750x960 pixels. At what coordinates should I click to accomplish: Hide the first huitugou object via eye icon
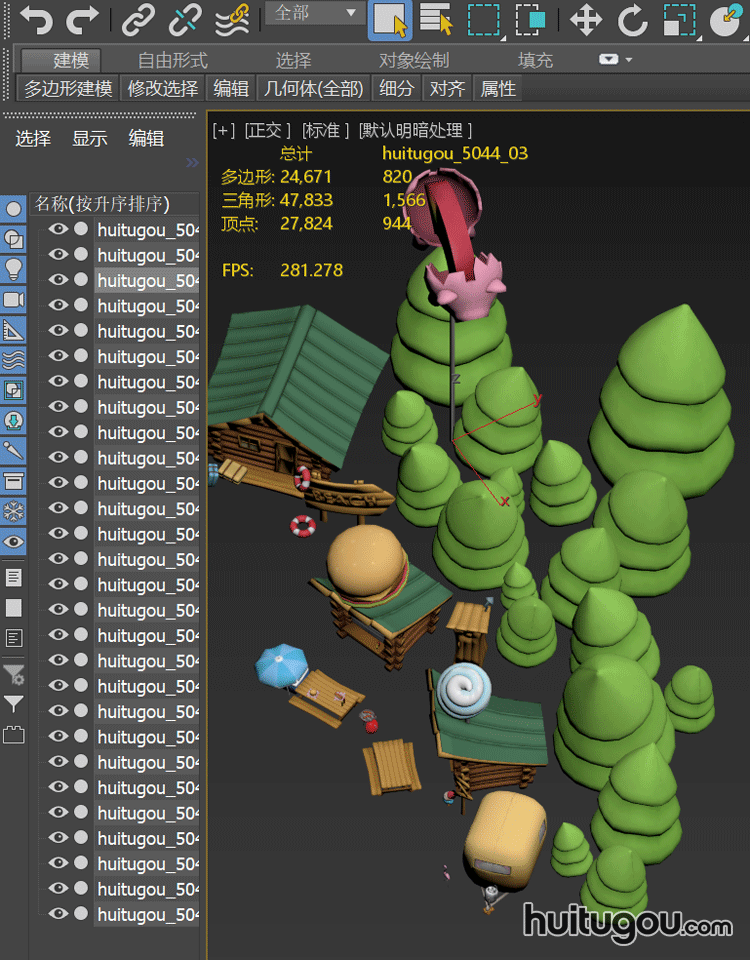pos(58,229)
